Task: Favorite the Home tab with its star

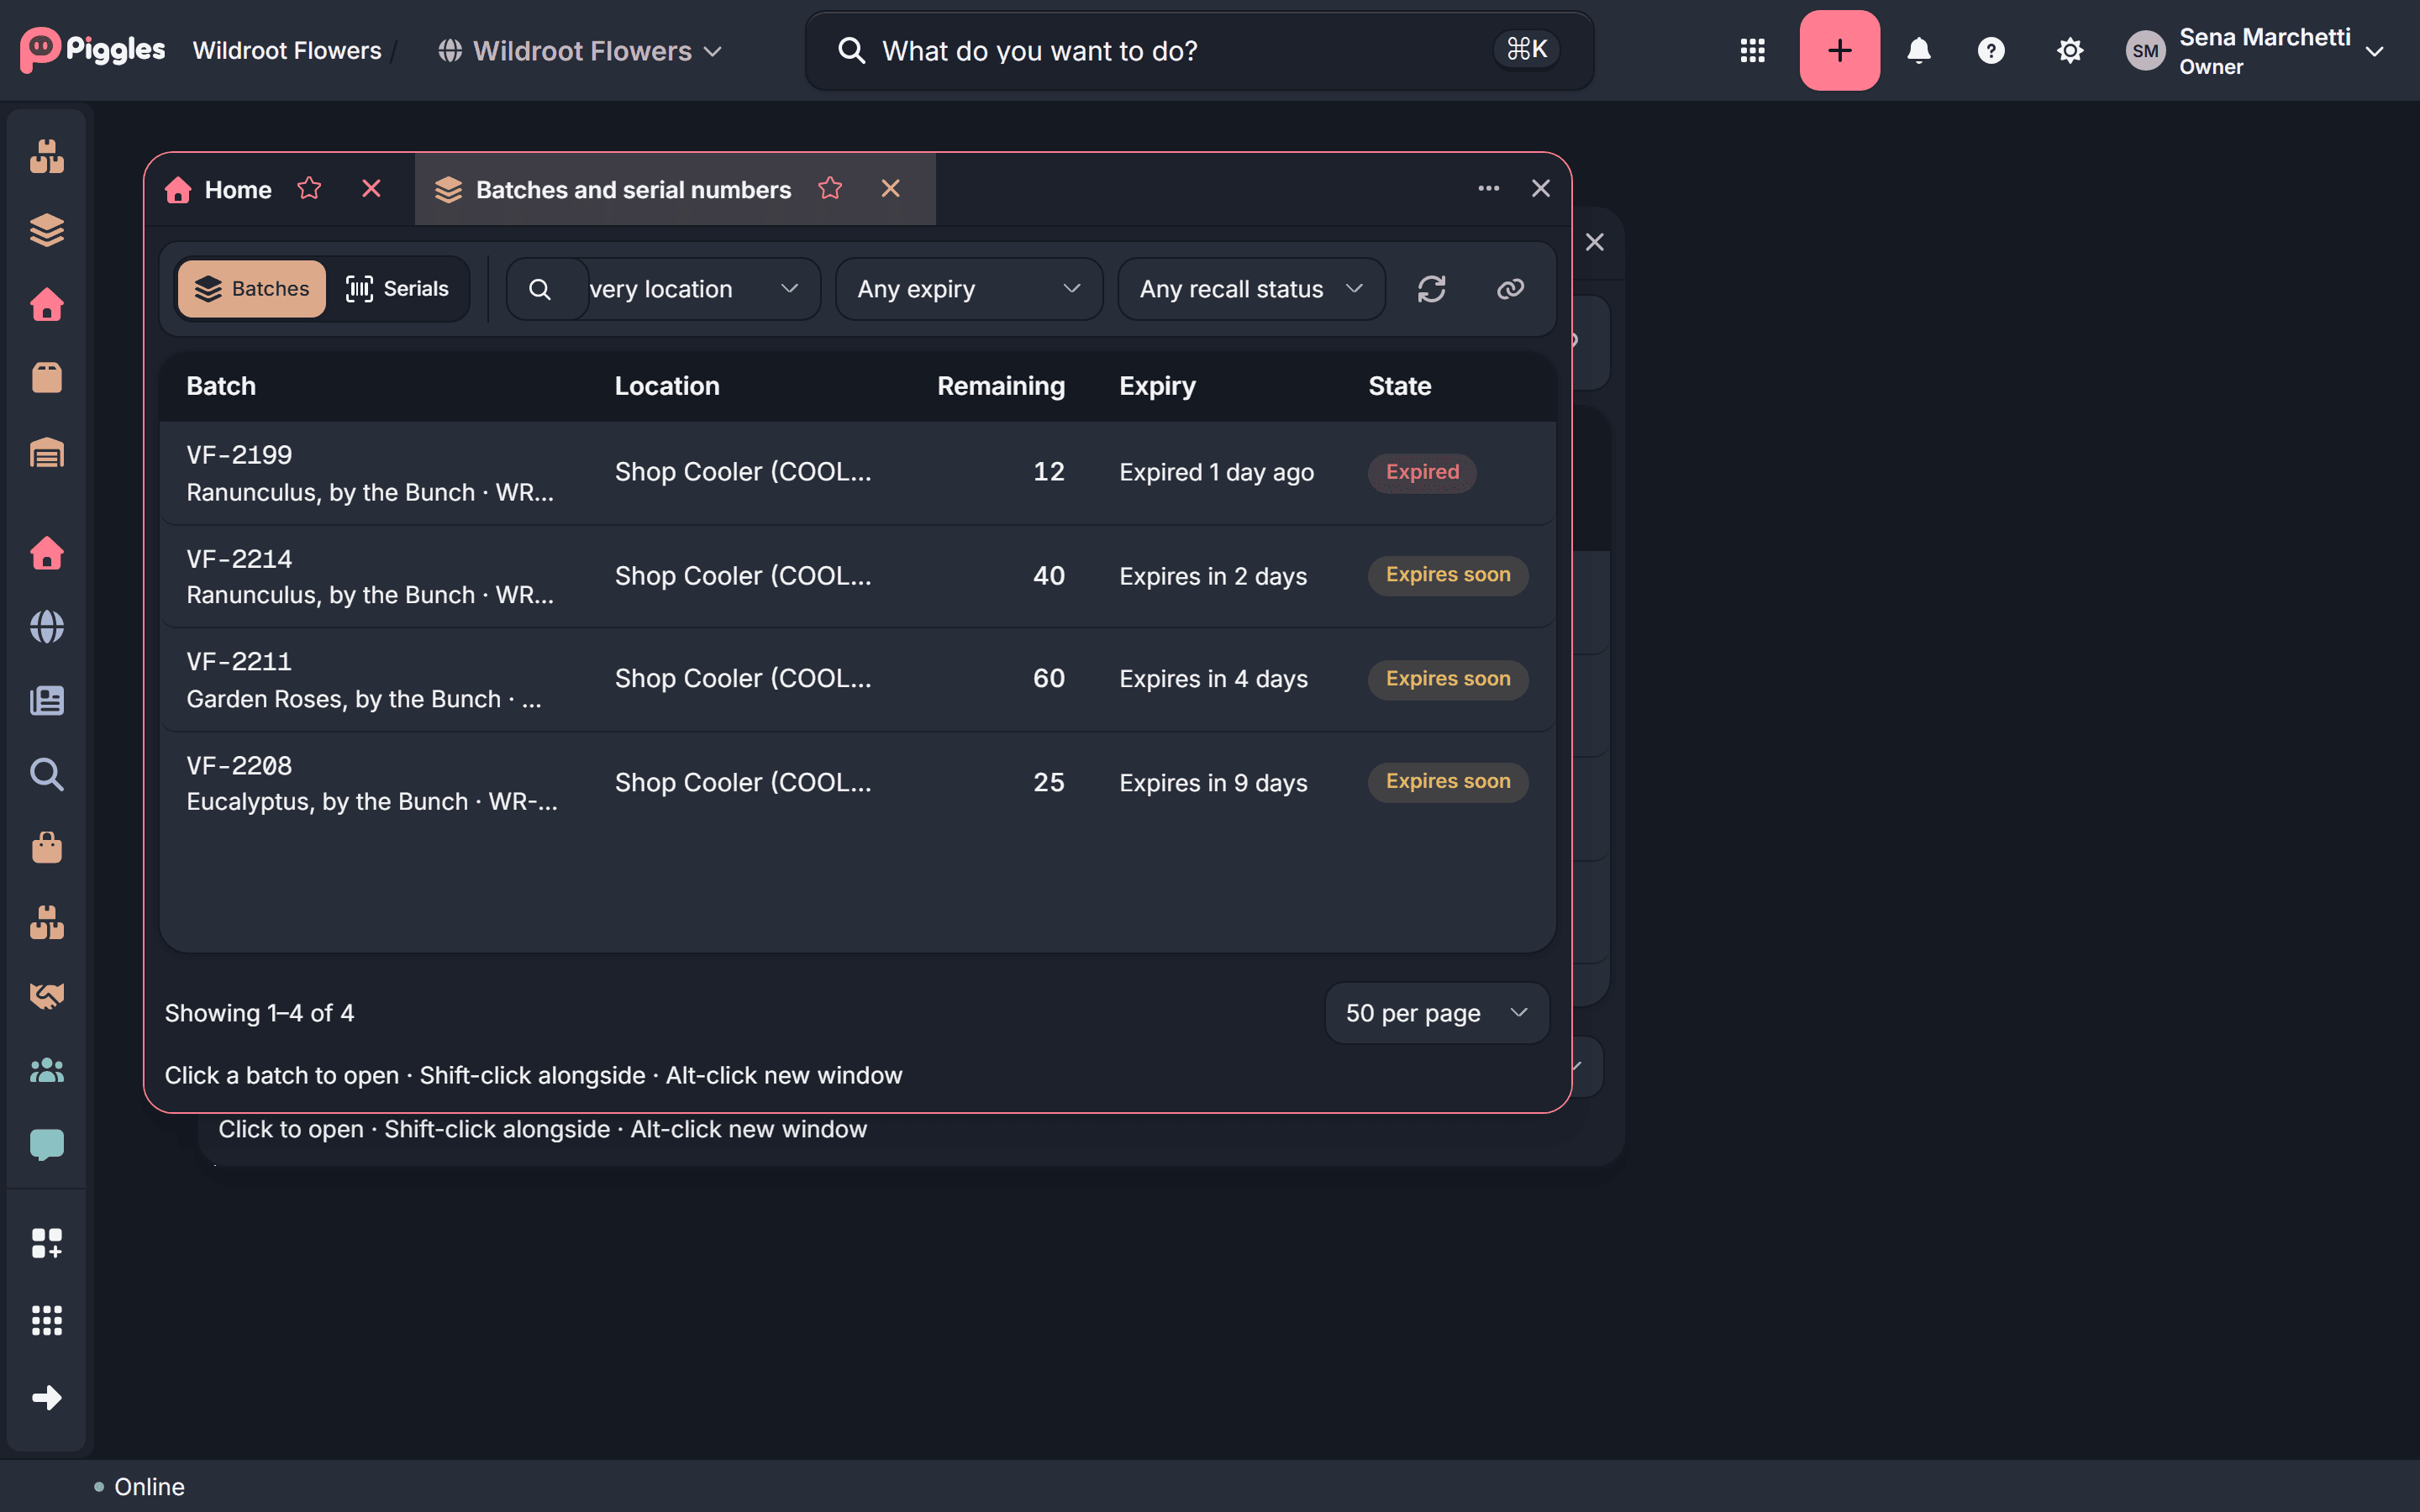Action: click(x=309, y=188)
